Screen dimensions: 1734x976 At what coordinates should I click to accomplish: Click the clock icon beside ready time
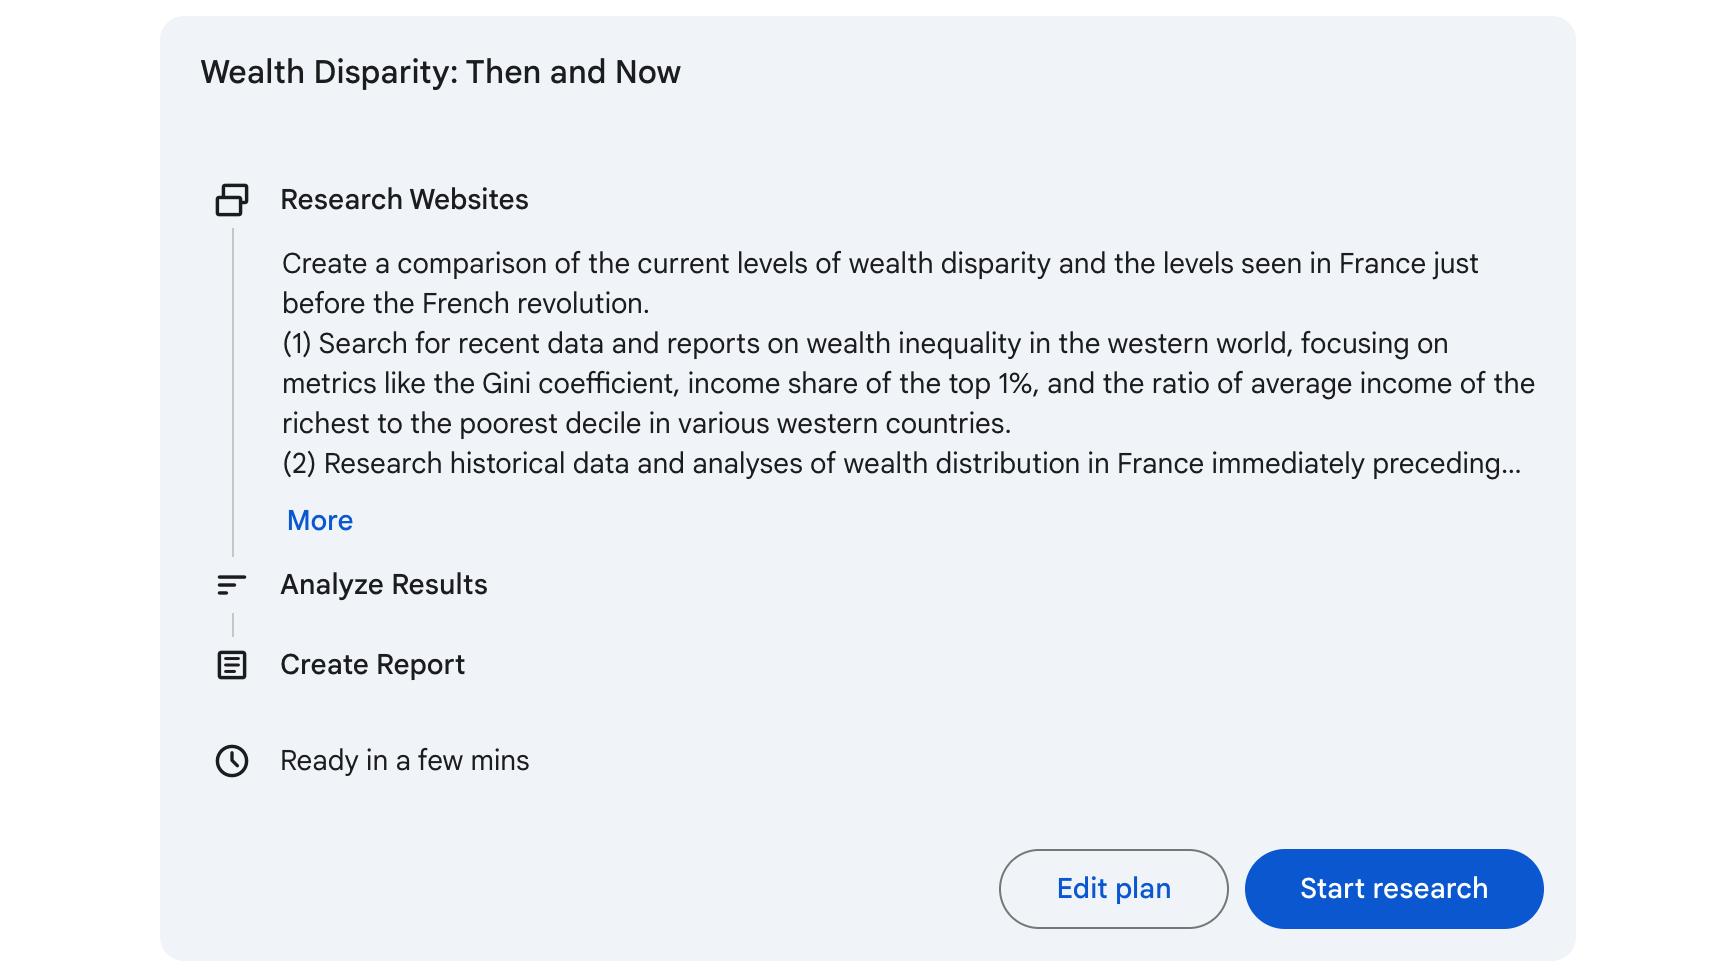point(232,761)
